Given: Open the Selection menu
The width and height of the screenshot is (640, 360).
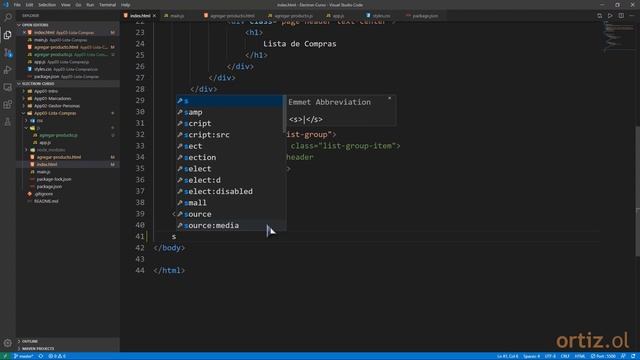Looking at the screenshot, I should pyautogui.click(x=47, y=5).
